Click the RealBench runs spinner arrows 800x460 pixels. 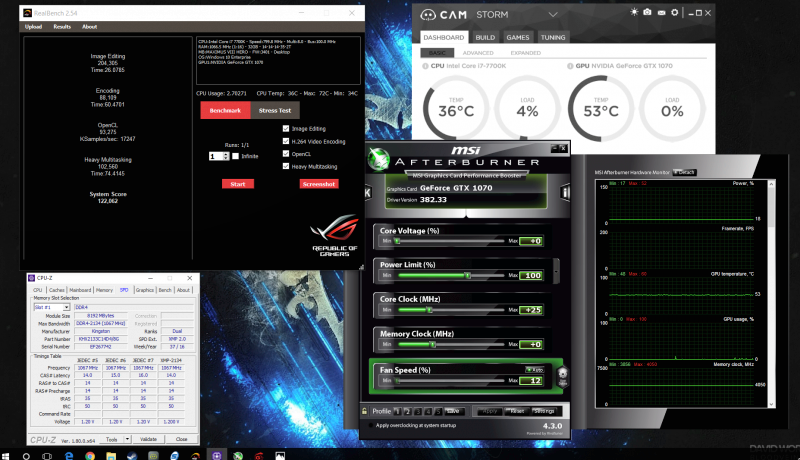pos(226,156)
